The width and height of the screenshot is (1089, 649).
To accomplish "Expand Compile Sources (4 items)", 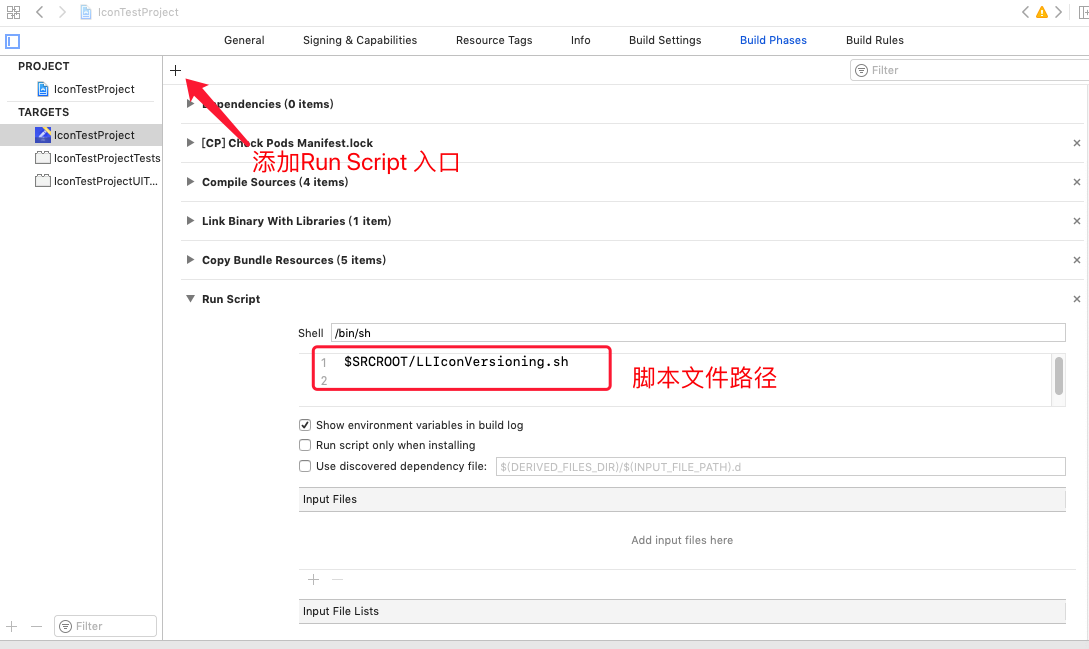I will pyautogui.click(x=190, y=181).
